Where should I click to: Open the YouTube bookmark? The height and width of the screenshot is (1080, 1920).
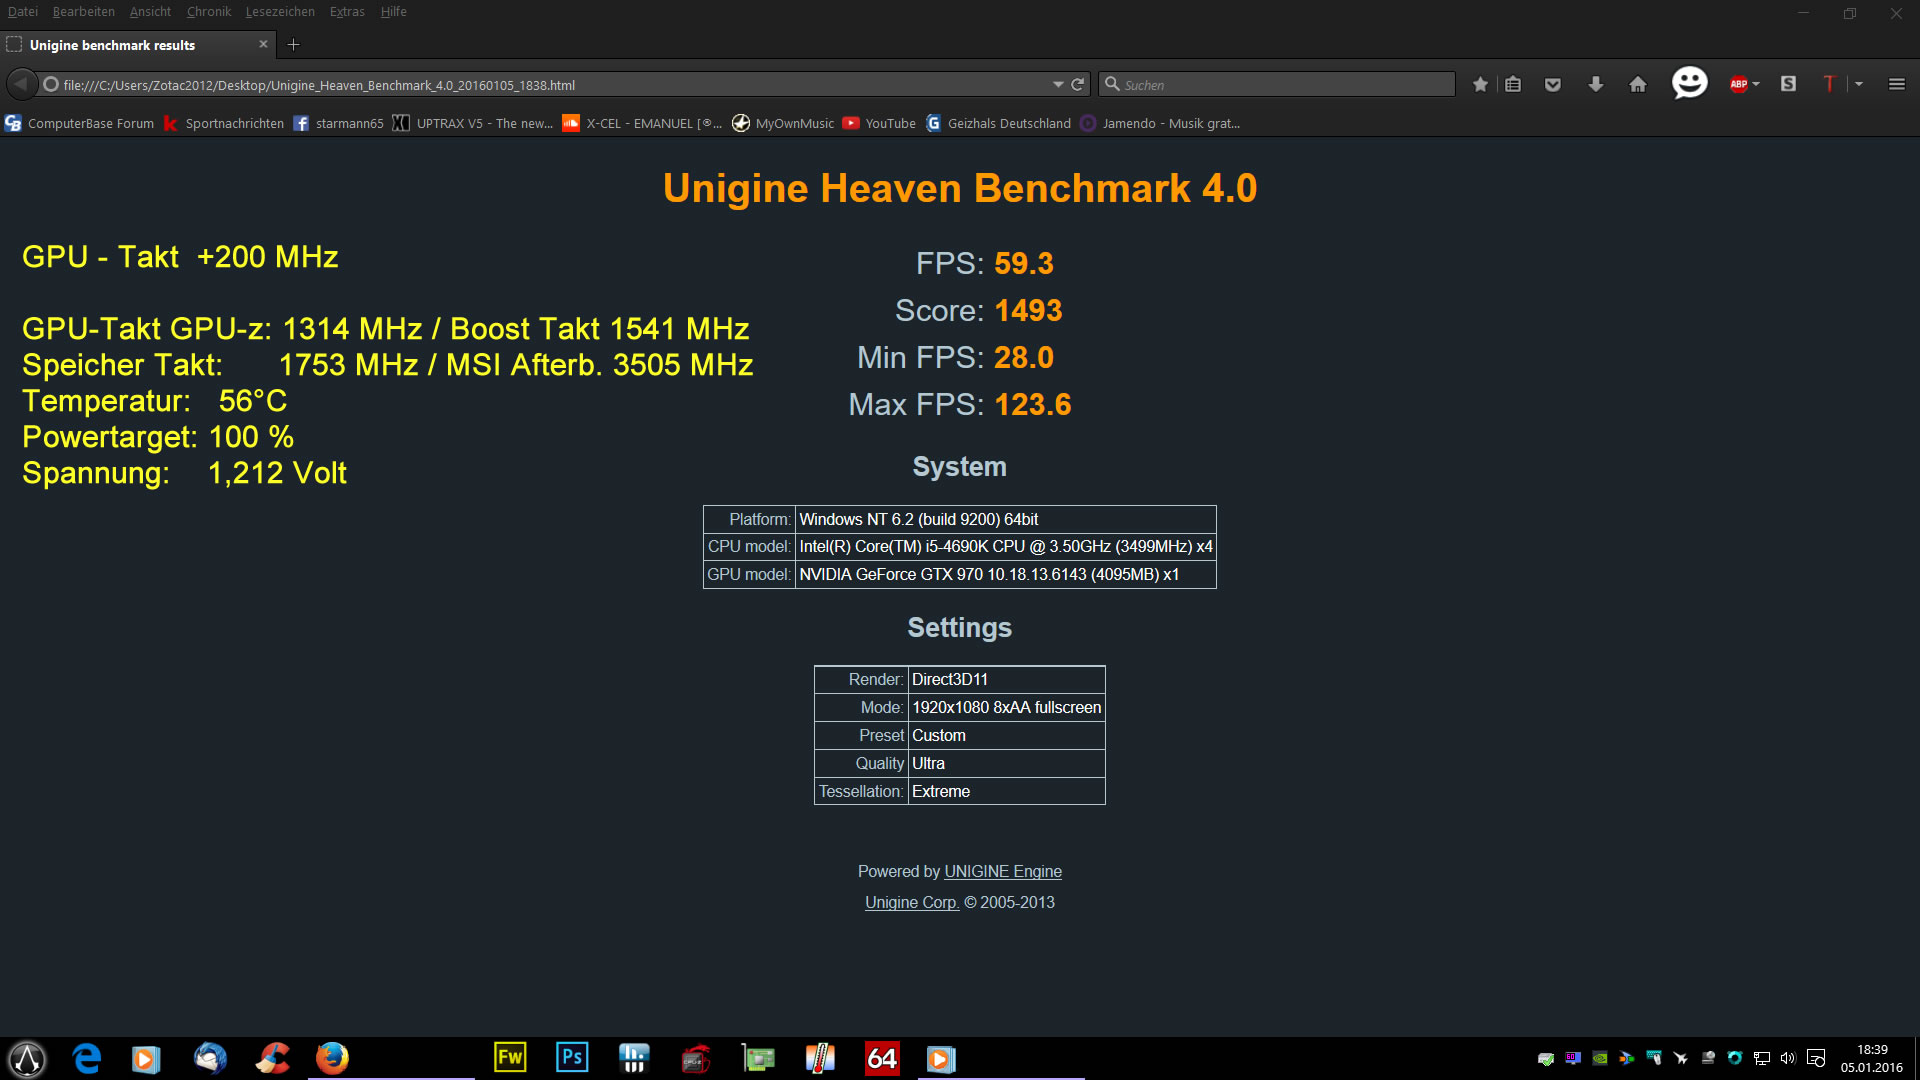[x=879, y=123]
